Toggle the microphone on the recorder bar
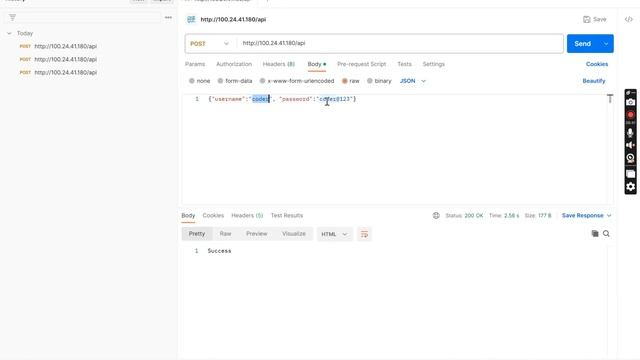 click(631, 133)
